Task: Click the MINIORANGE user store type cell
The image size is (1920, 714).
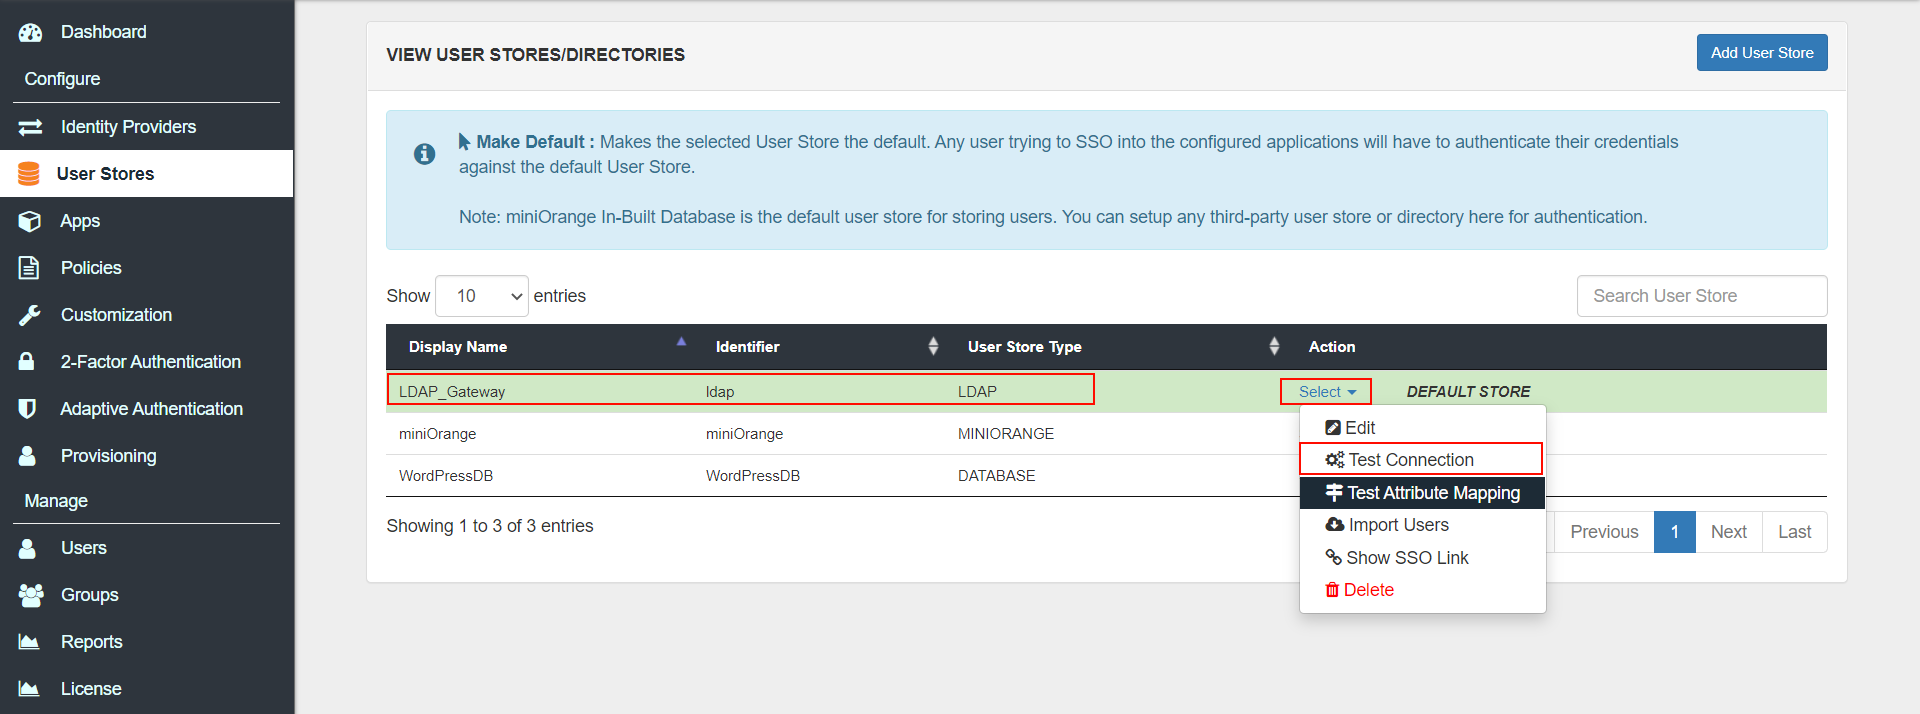Action: coord(1006,434)
